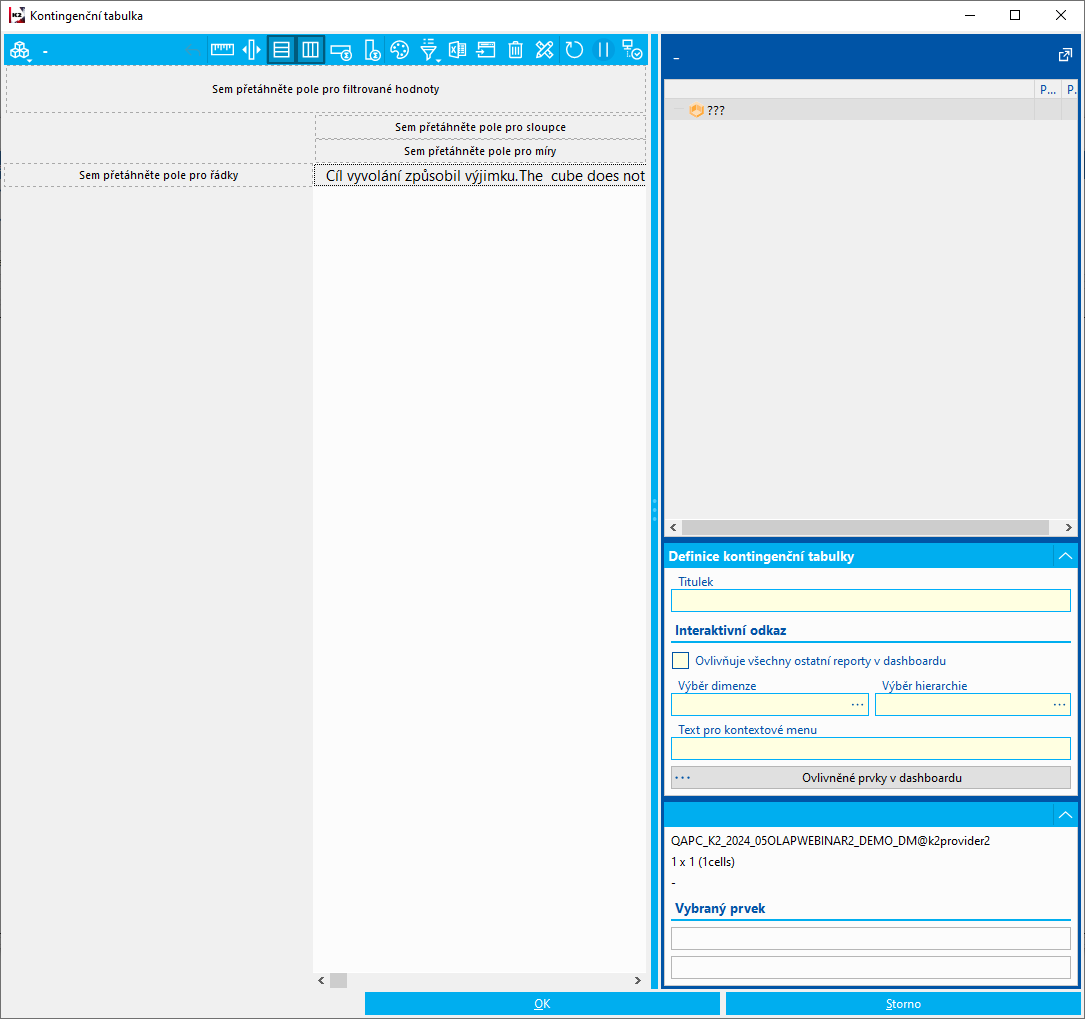
Task: Open the cube selection icon menu
Action: 20,51
